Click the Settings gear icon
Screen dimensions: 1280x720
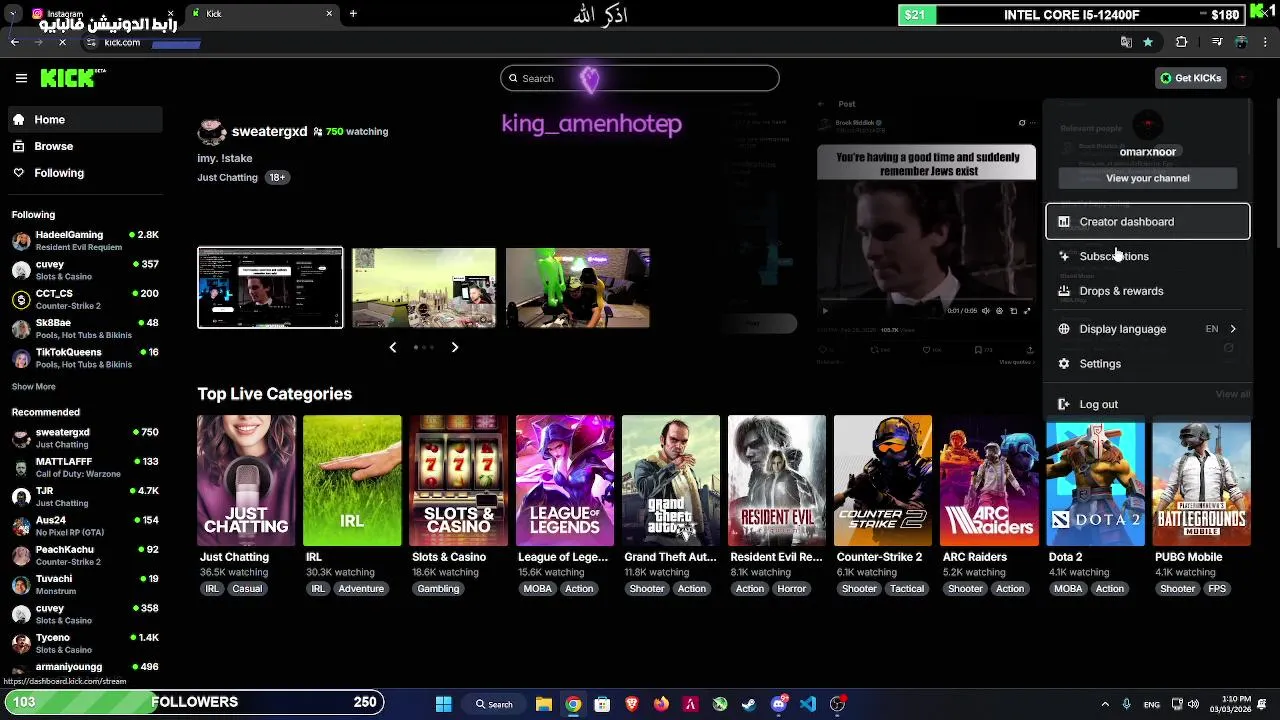tap(1064, 364)
